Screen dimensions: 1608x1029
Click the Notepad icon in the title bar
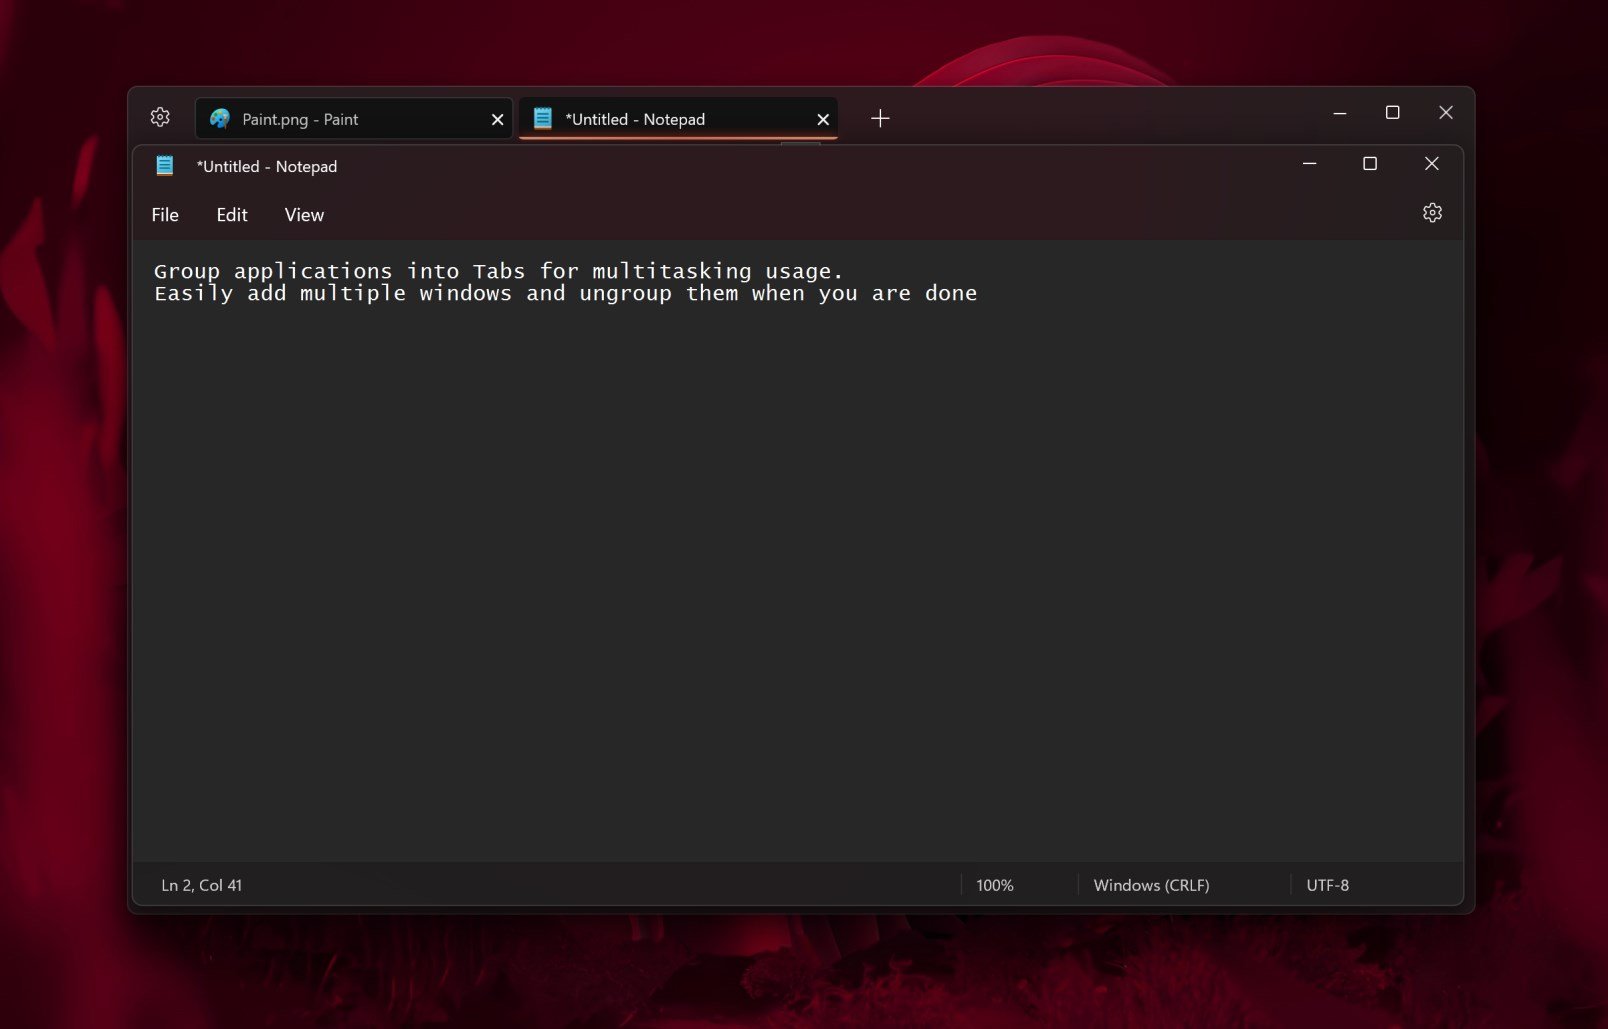pyautogui.click(x=164, y=166)
